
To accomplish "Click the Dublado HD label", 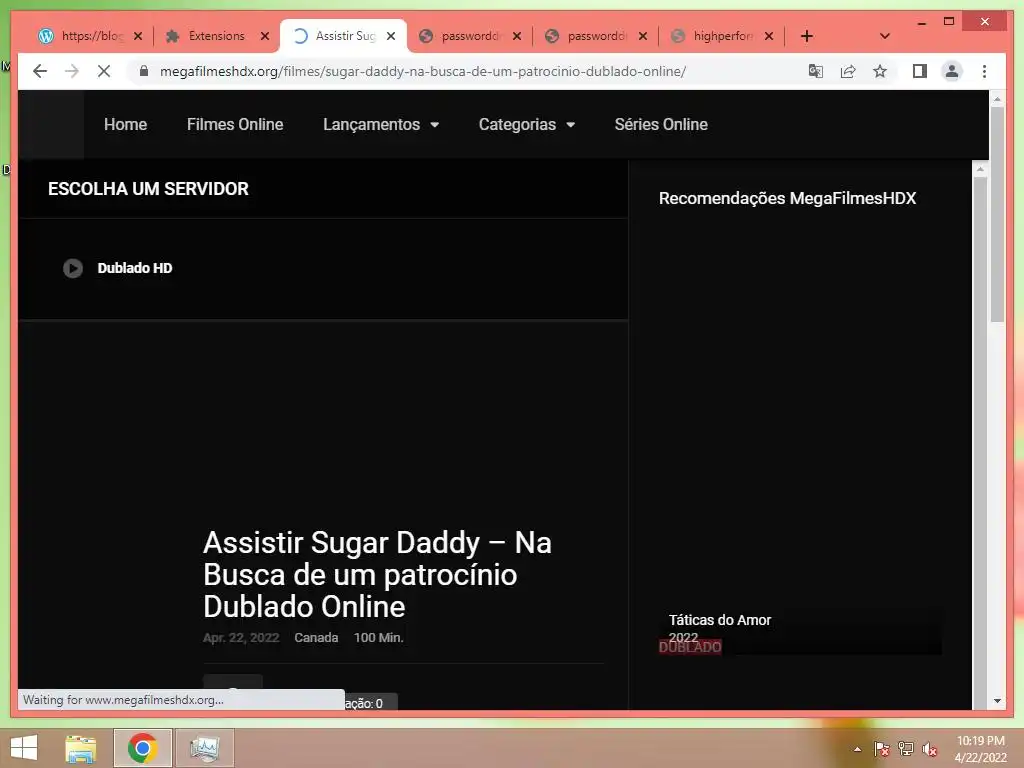I will point(135,268).
